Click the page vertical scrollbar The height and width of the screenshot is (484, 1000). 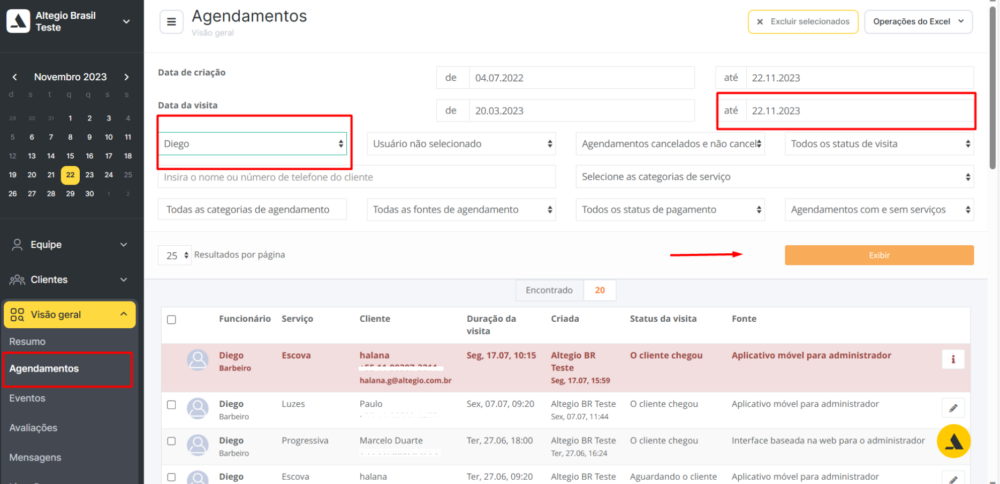[994, 87]
